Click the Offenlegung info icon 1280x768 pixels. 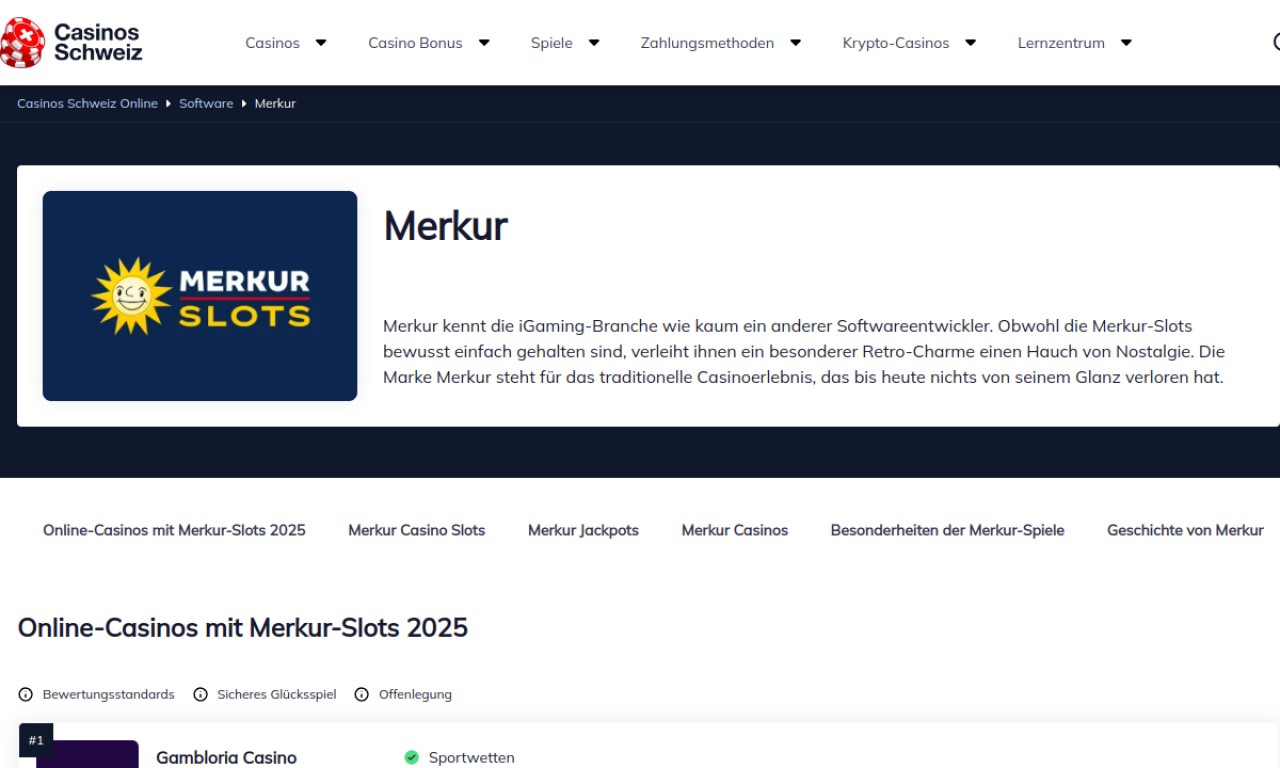(x=362, y=694)
